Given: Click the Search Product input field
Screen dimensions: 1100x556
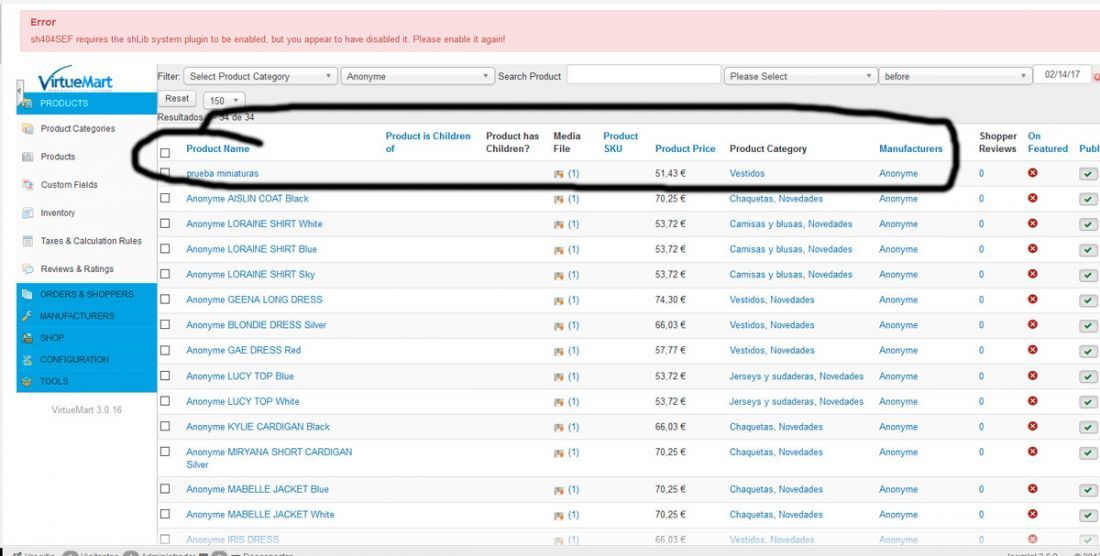Looking at the screenshot, I should 643,75.
